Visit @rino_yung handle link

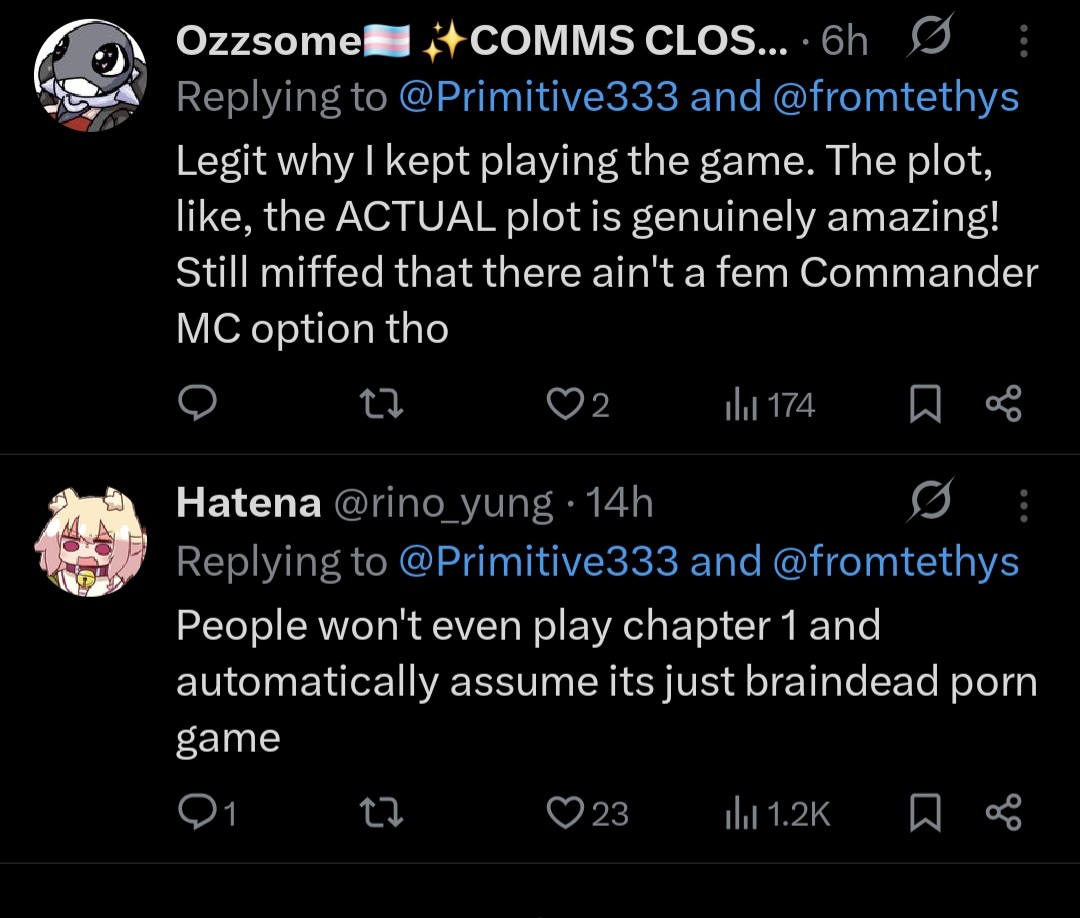coord(442,504)
